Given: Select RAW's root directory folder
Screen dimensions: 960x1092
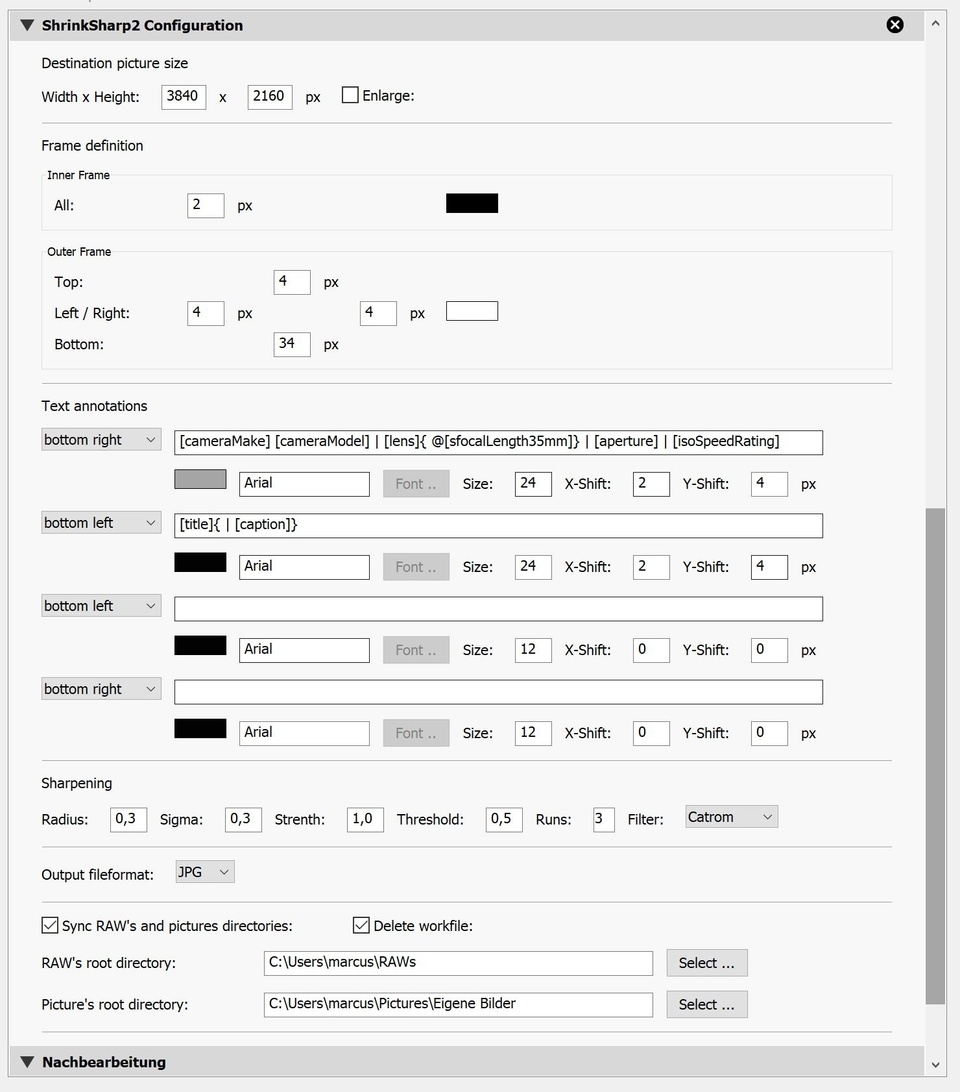Looking at the screenshot, I should (x=706, y=963).
